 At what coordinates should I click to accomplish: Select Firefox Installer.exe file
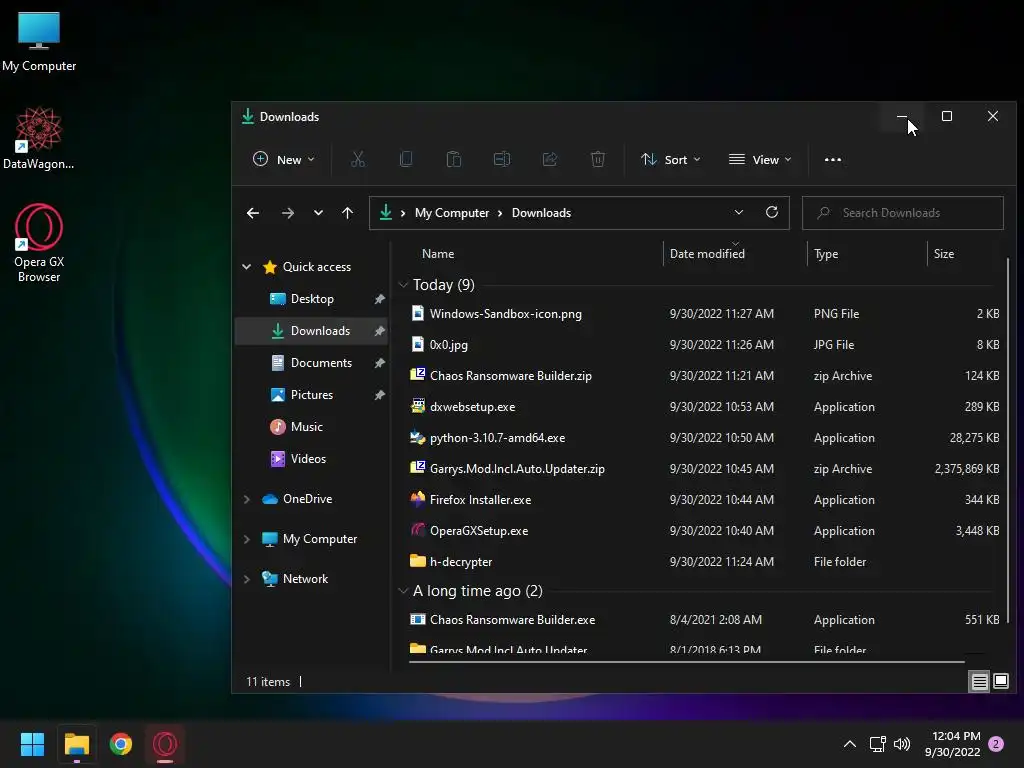coord(703,500)
